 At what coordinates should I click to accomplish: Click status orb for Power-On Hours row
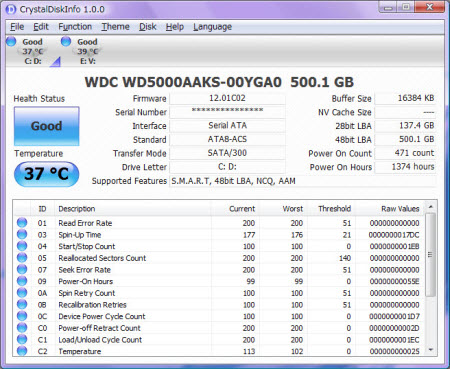coord(22,281)
